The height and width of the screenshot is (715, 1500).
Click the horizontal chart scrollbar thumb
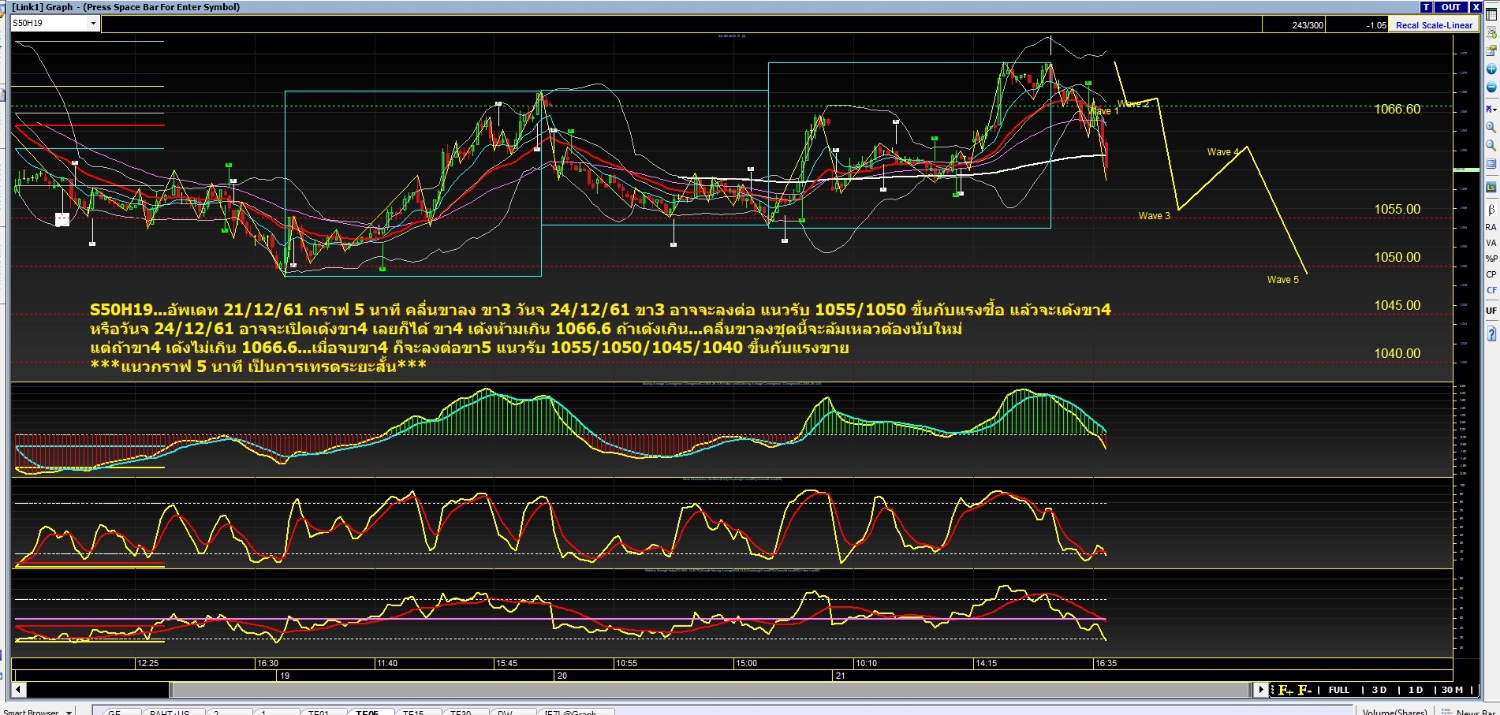coord(711,690)
